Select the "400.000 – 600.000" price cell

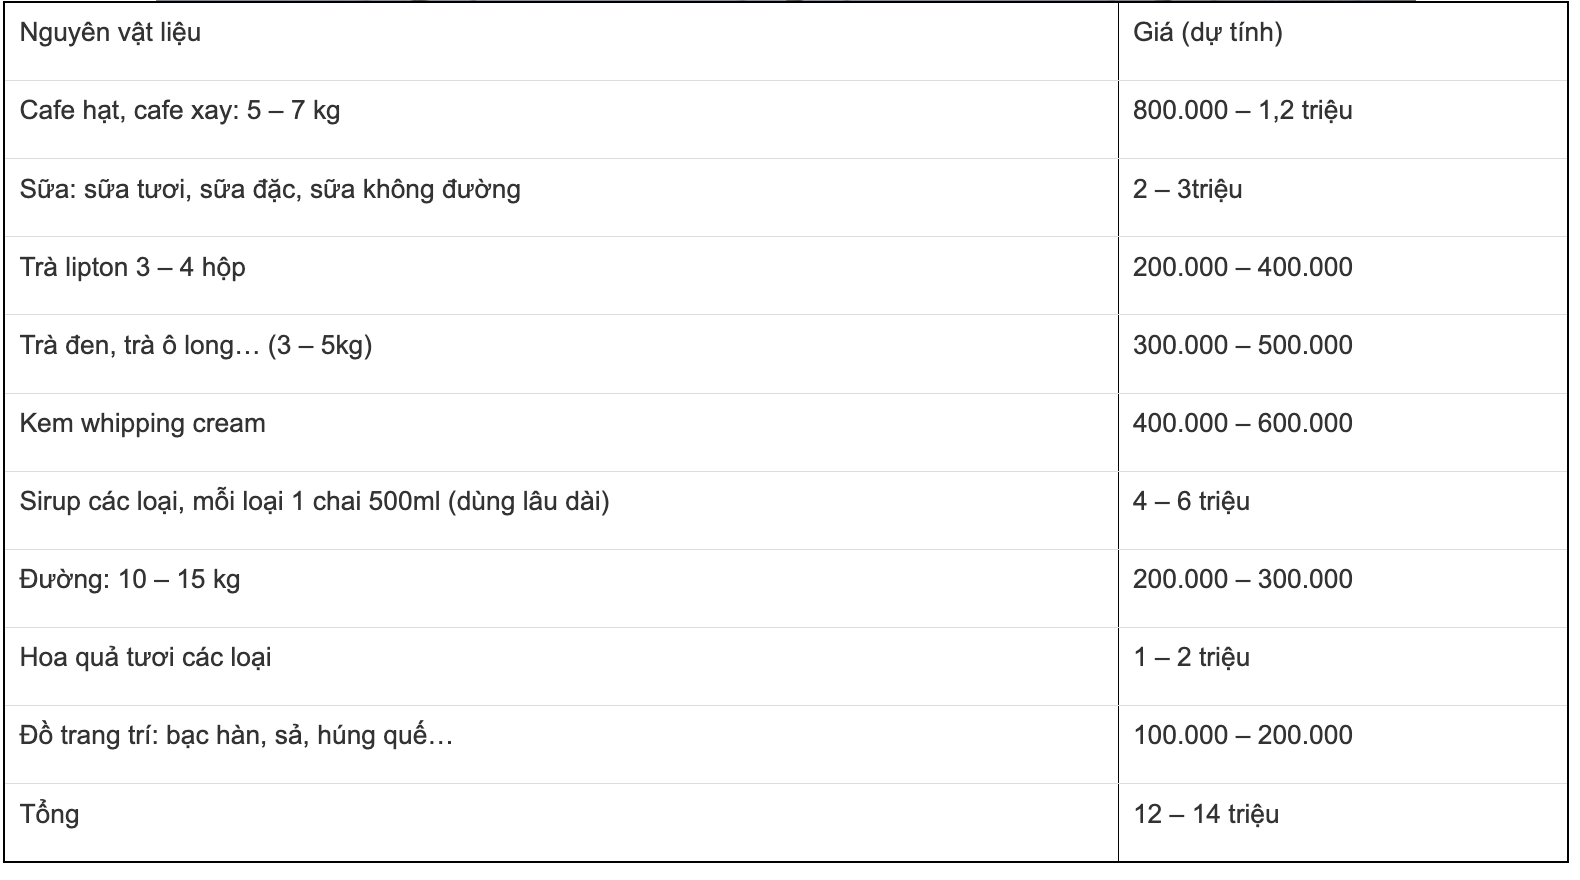pyautogui.click(x=1242, y=423)
